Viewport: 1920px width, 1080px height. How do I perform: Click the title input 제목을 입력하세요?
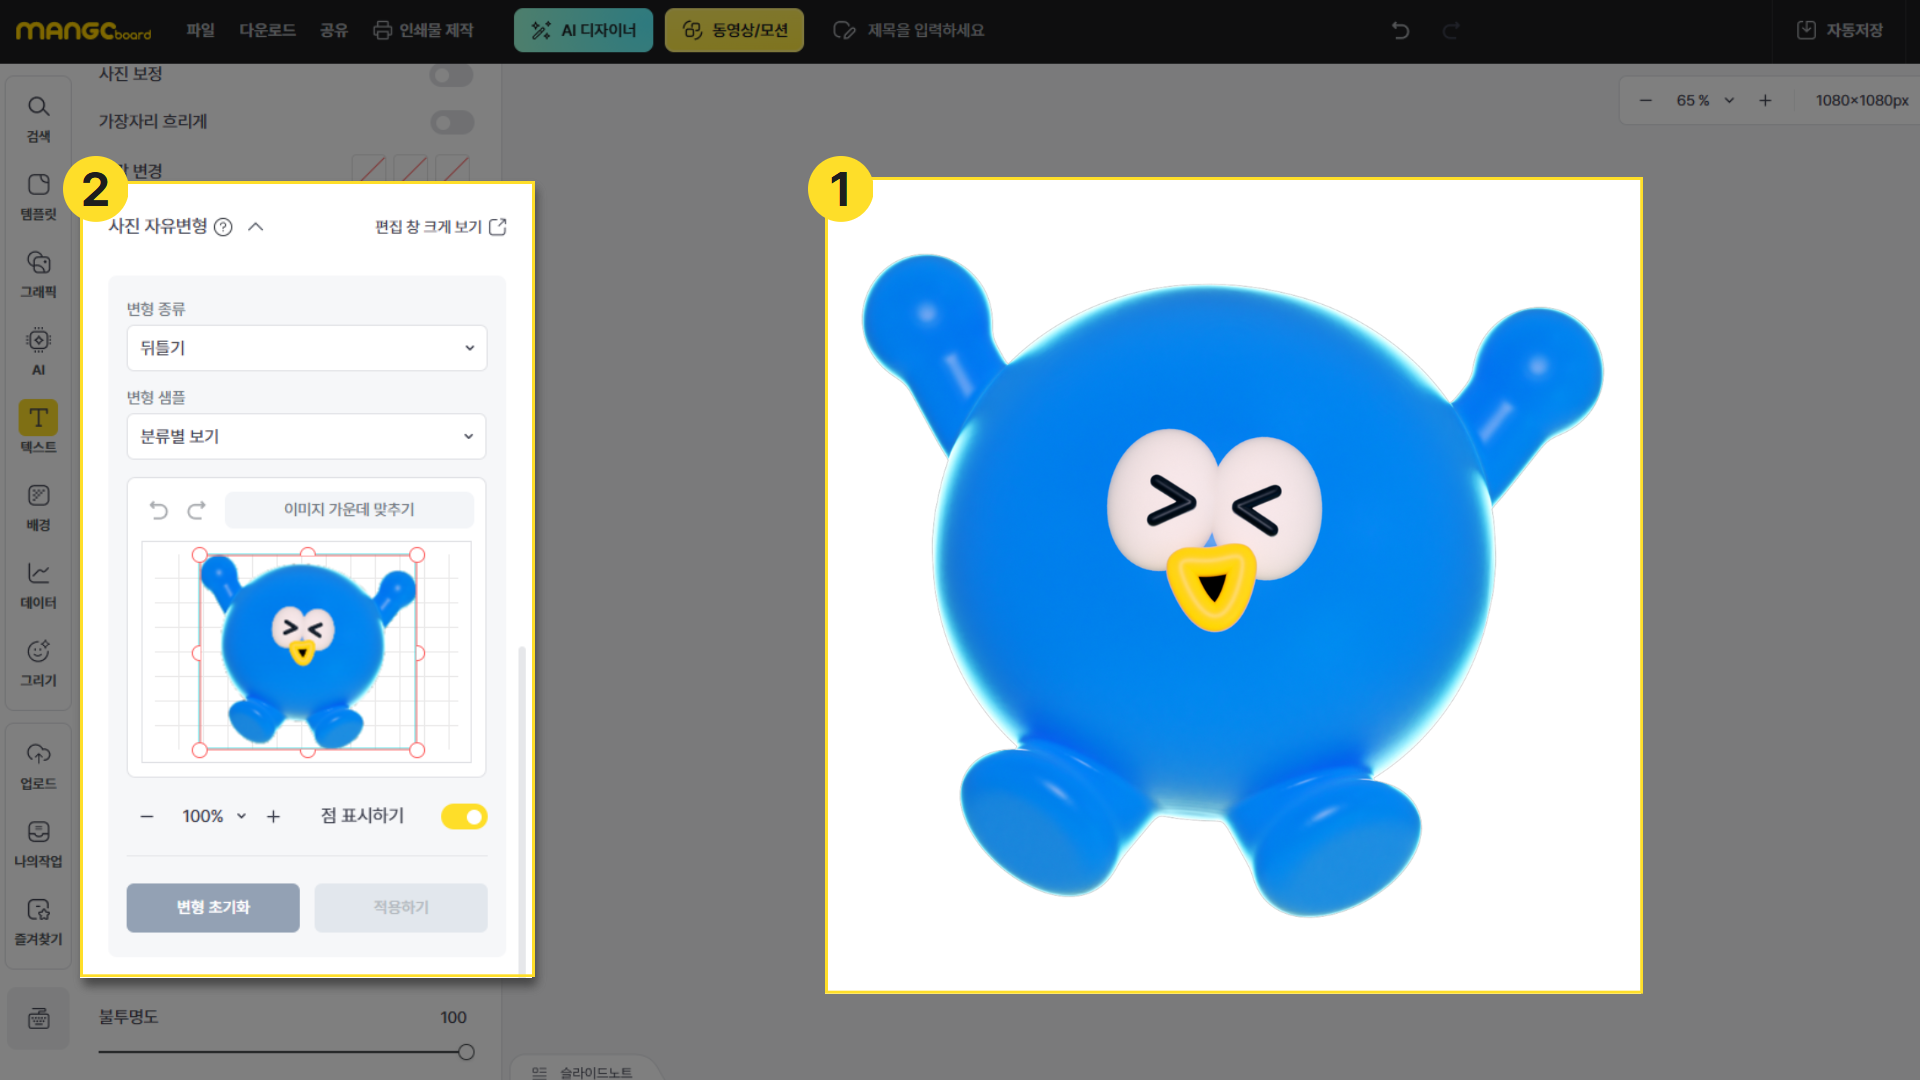tap(925, 30)
